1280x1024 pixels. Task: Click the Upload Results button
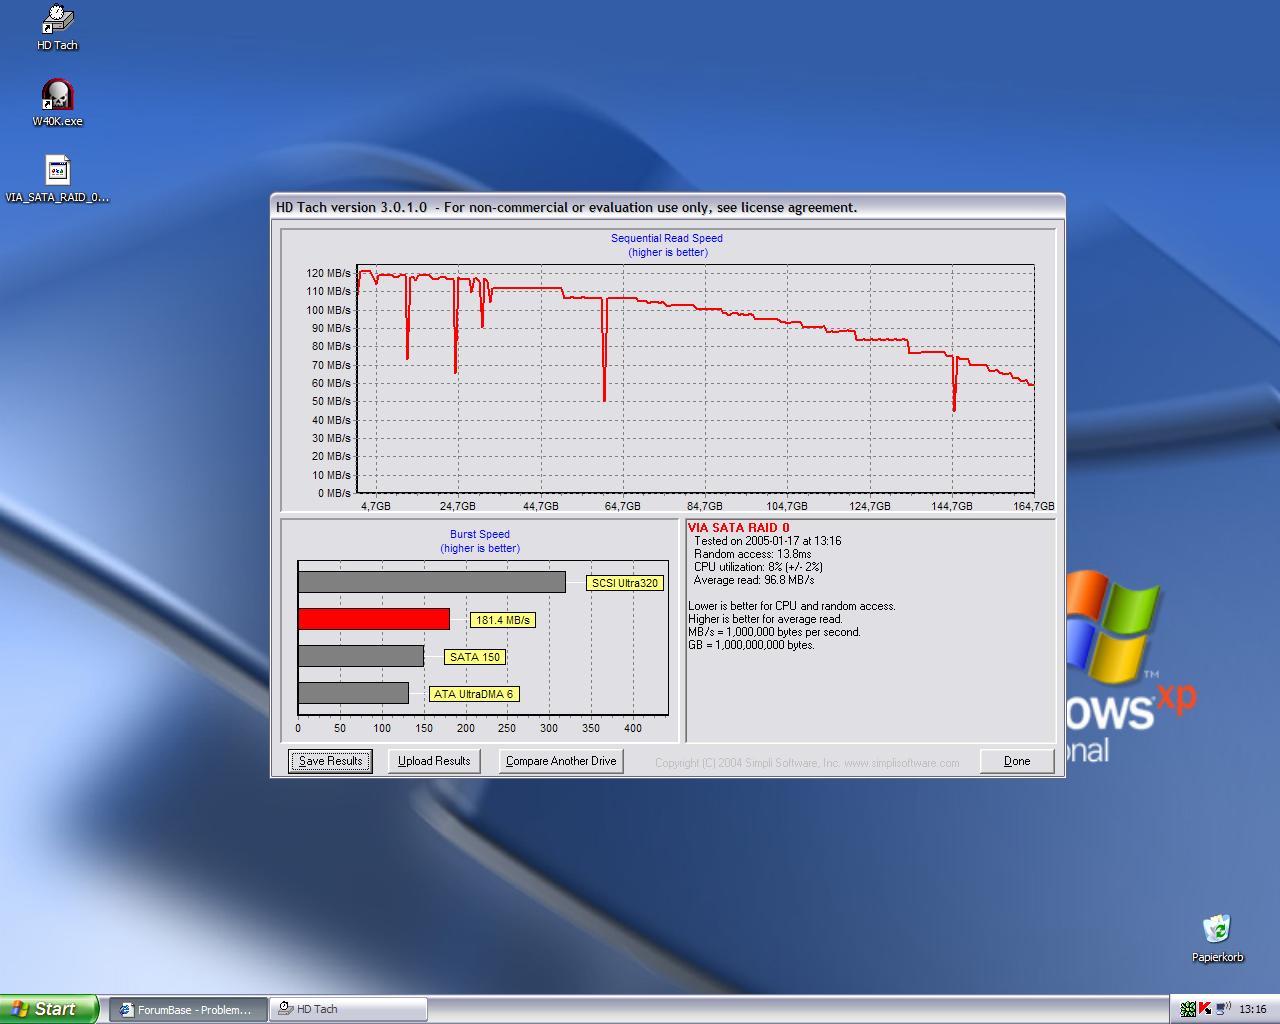434,761
